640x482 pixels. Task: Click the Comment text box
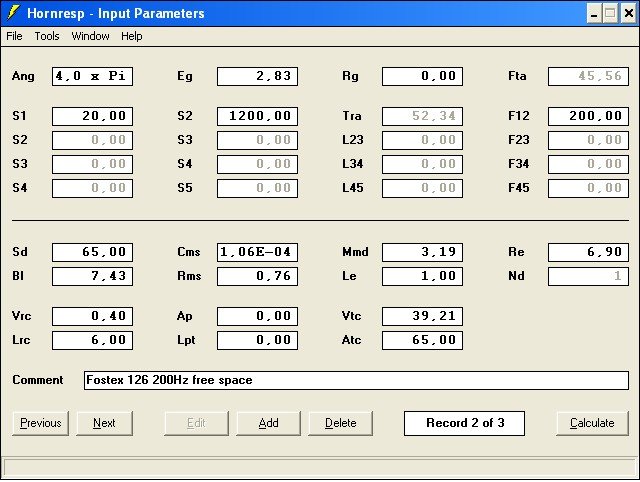coord(356,380)
